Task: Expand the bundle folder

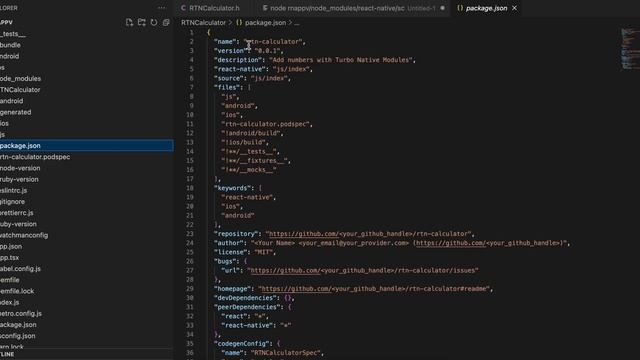Action: click(87, 45)
